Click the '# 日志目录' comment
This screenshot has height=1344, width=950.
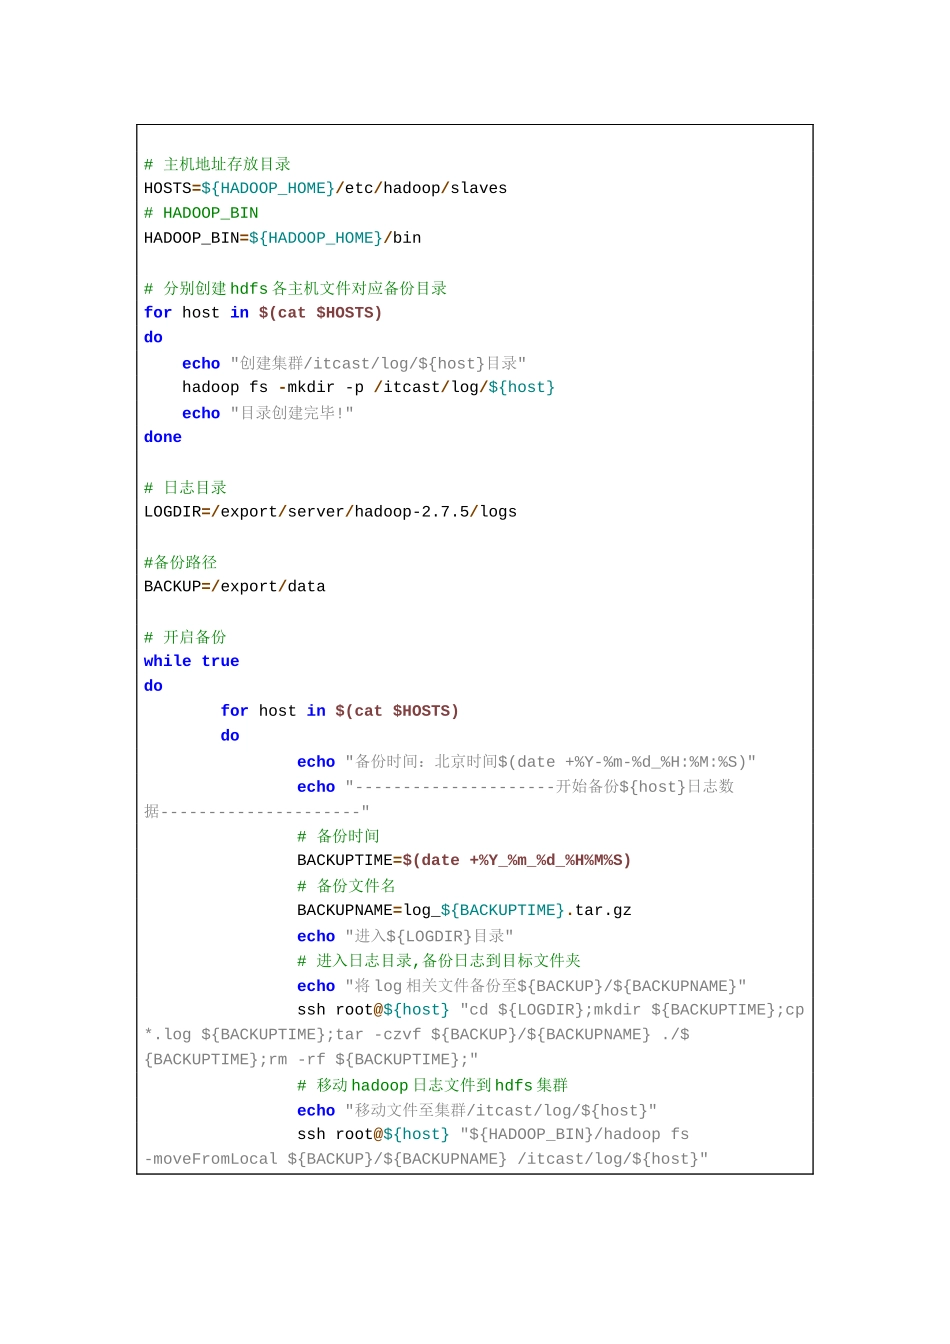click(x=185, y=488)
